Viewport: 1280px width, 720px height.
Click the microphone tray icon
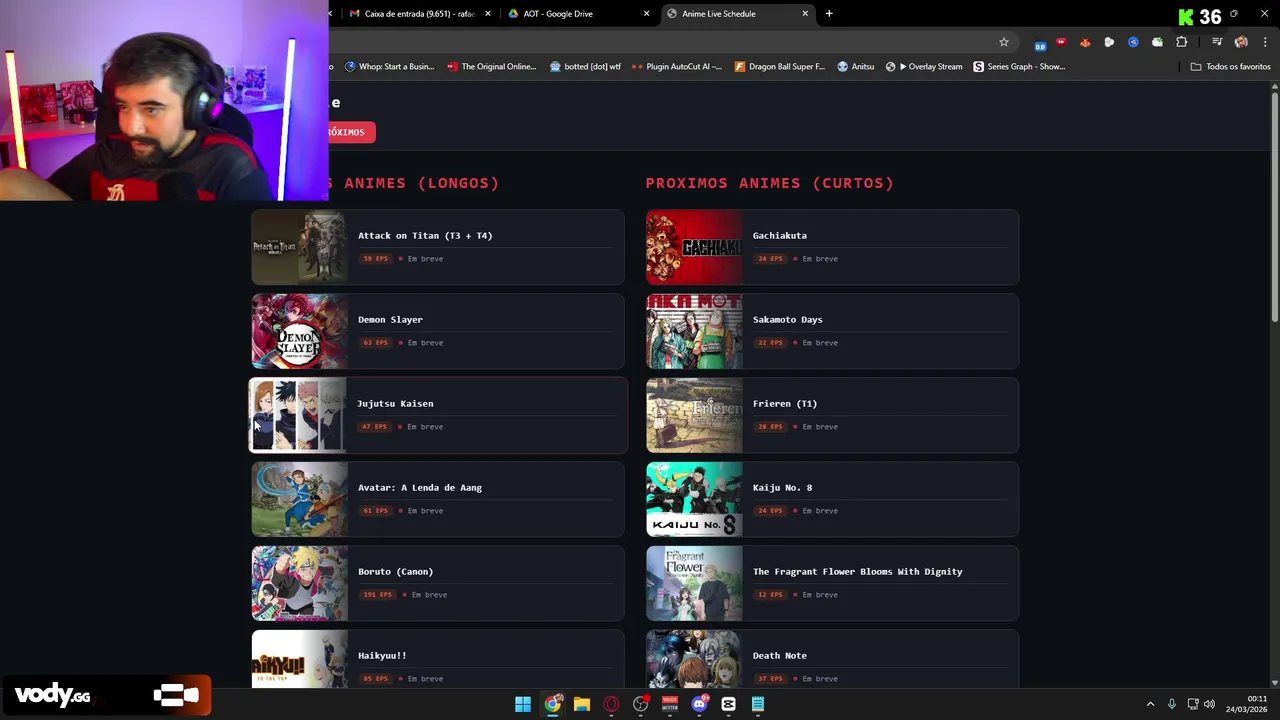(1172, 704)
